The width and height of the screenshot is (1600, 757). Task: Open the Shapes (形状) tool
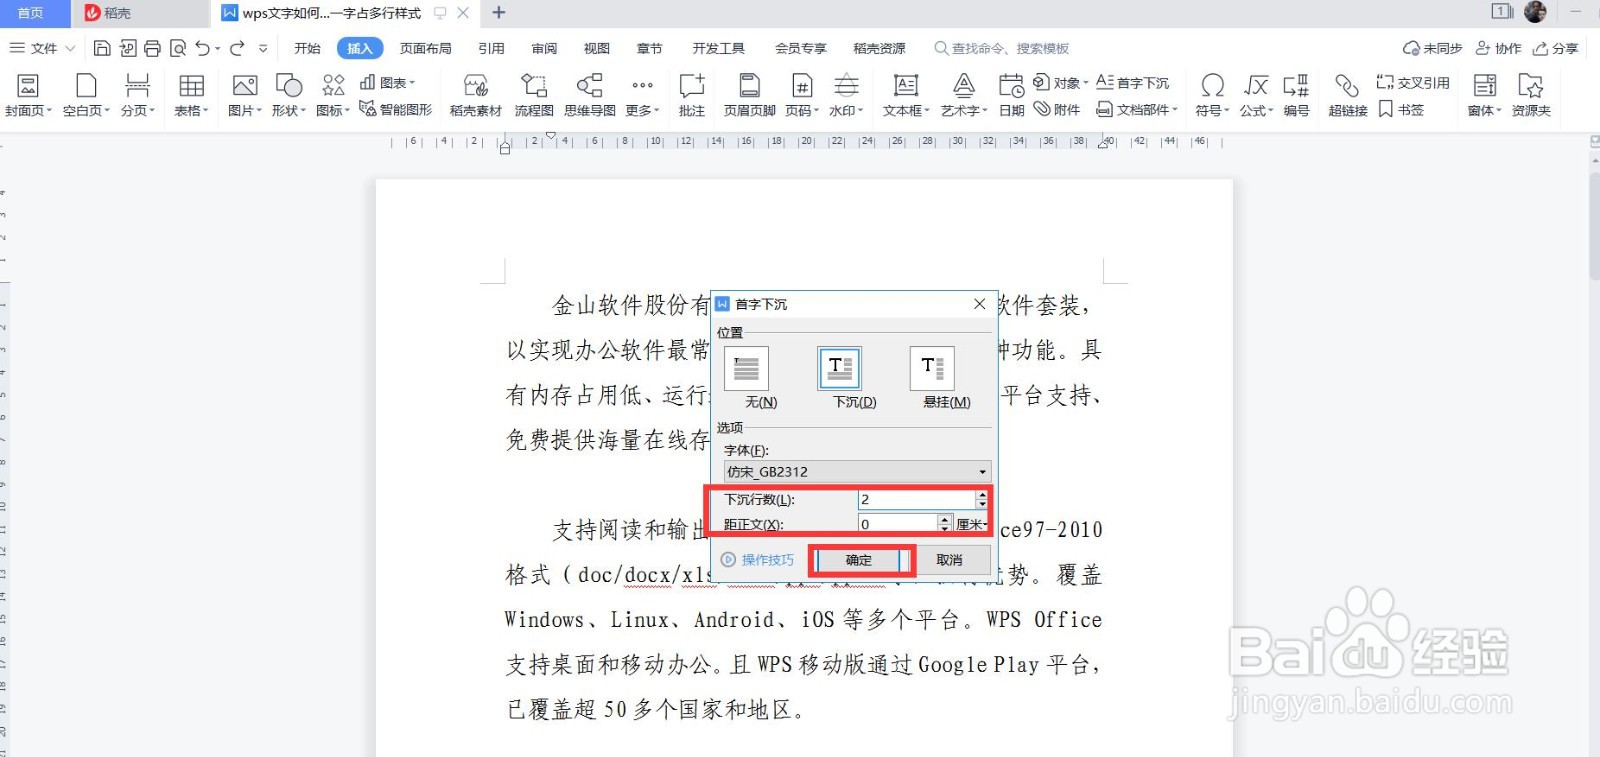point(289,95)
